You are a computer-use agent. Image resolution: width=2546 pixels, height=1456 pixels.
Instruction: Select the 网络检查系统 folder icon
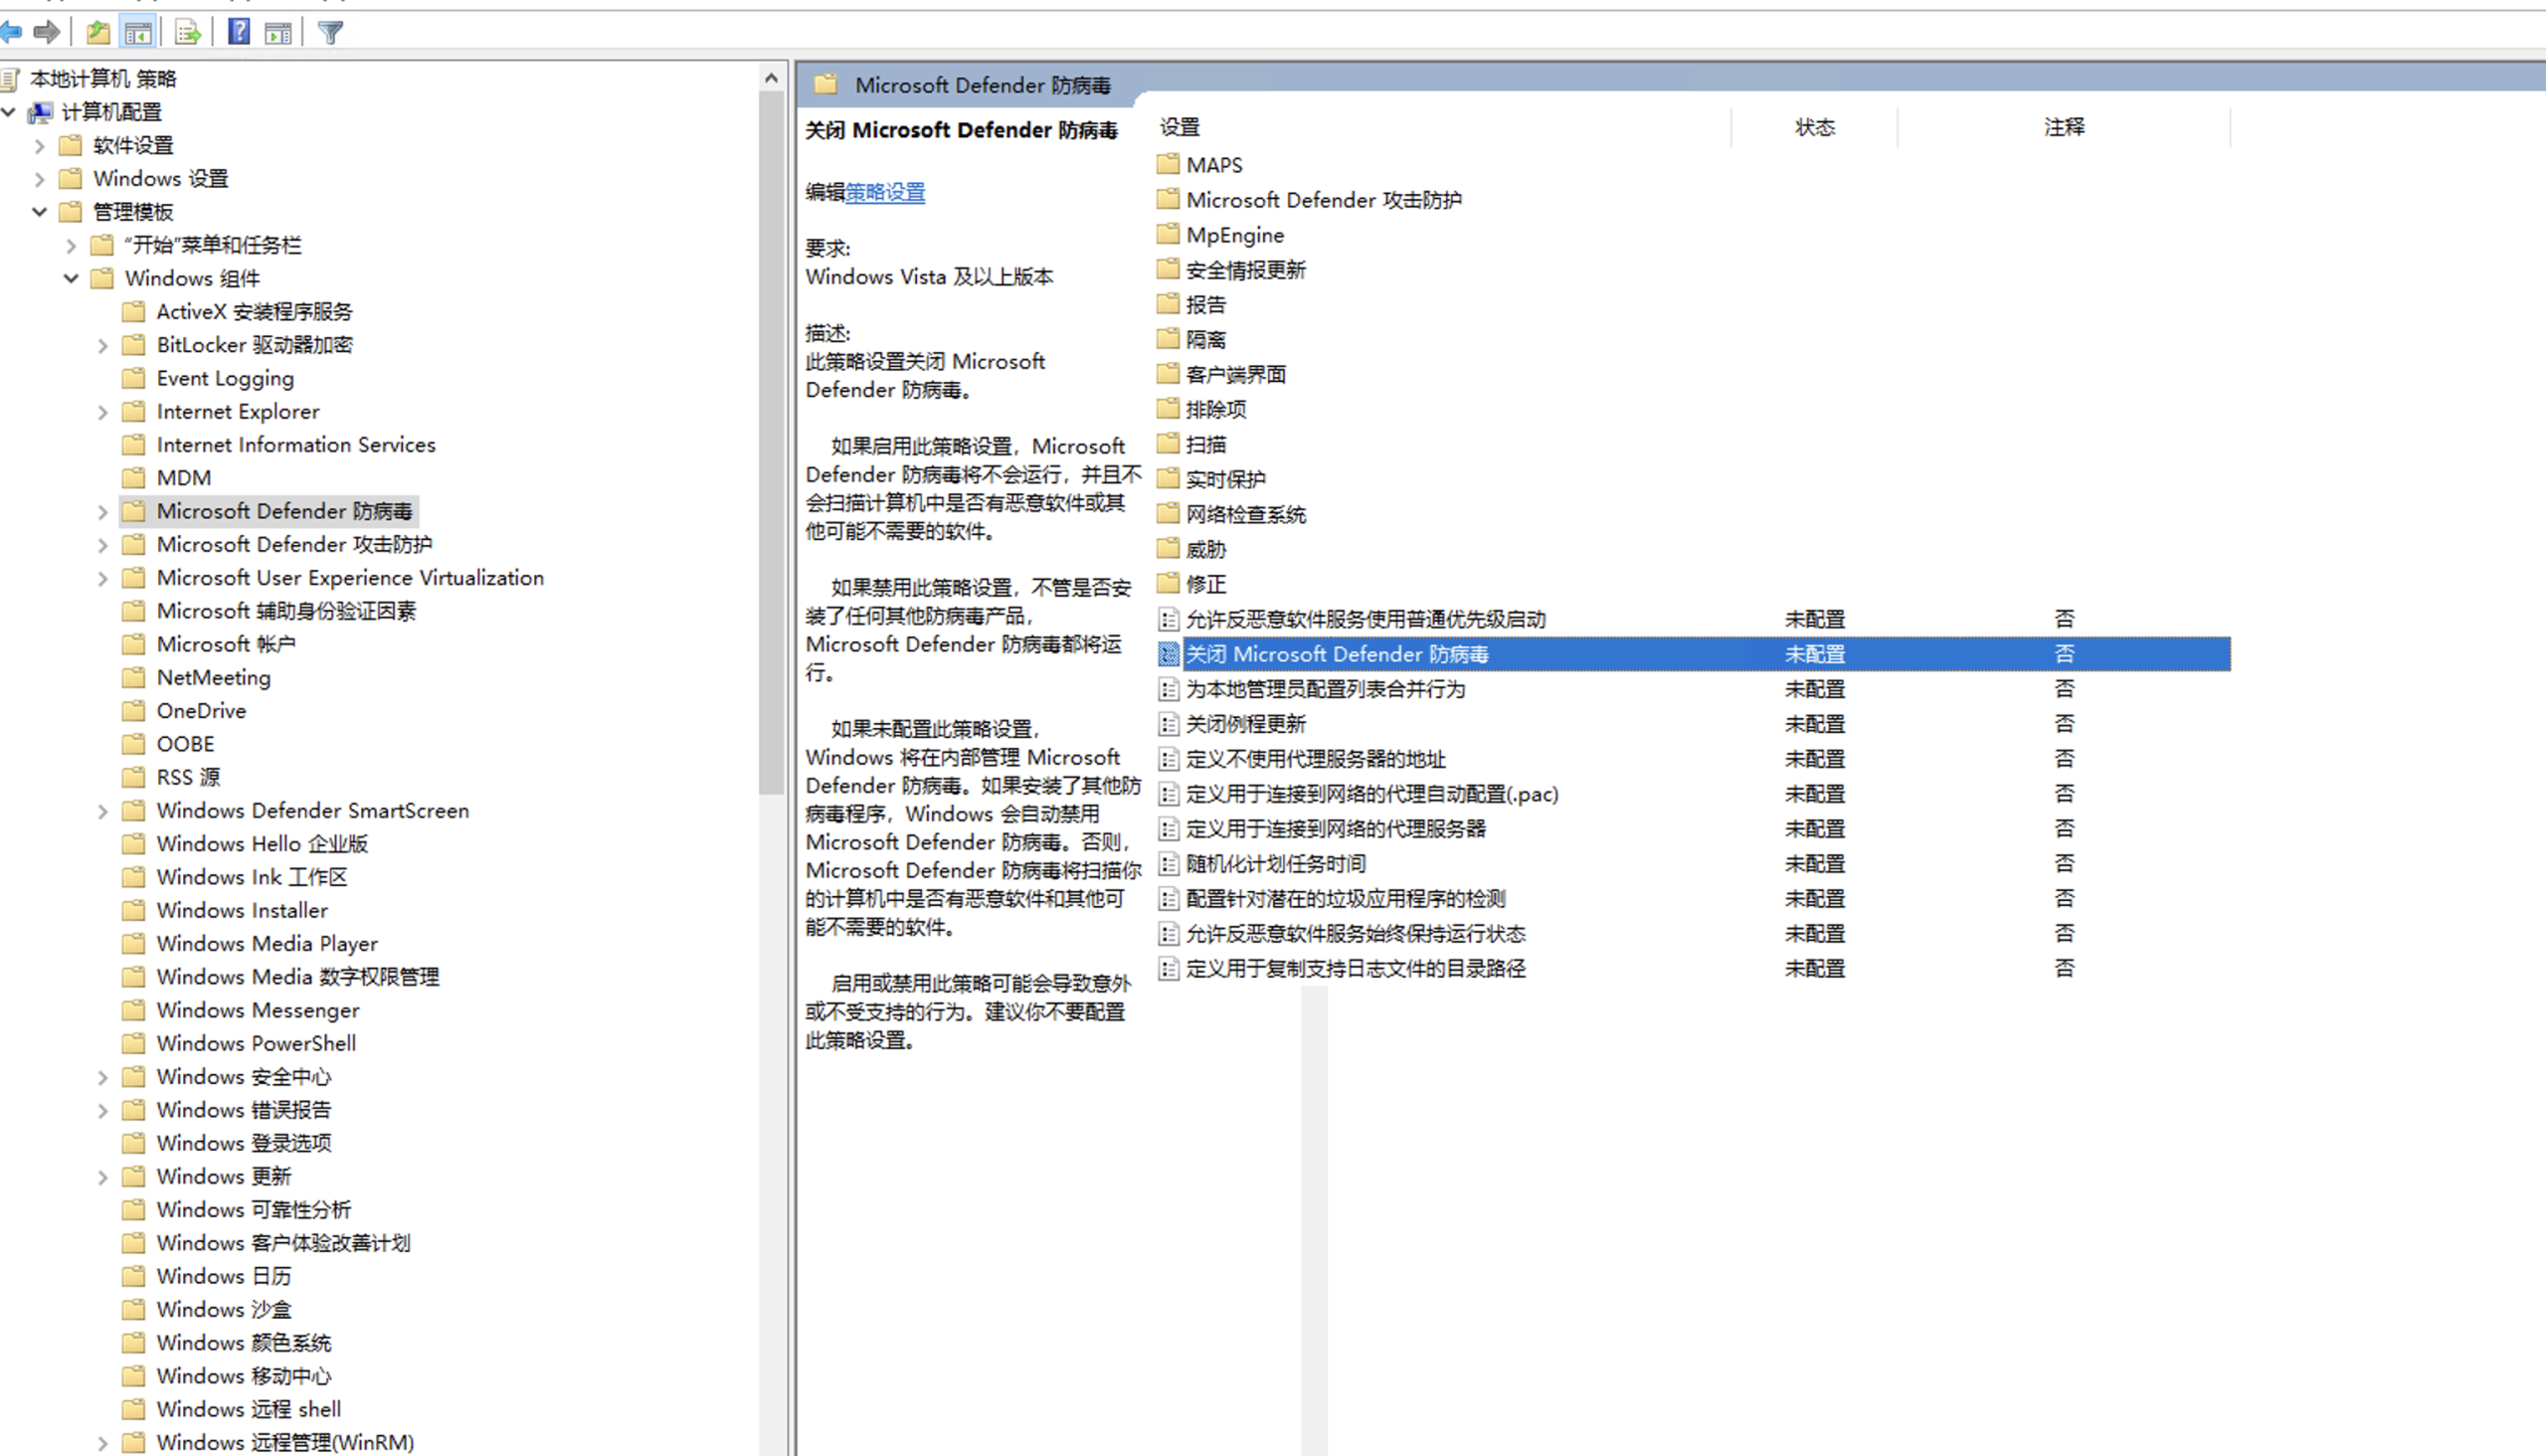(1168, 513)
